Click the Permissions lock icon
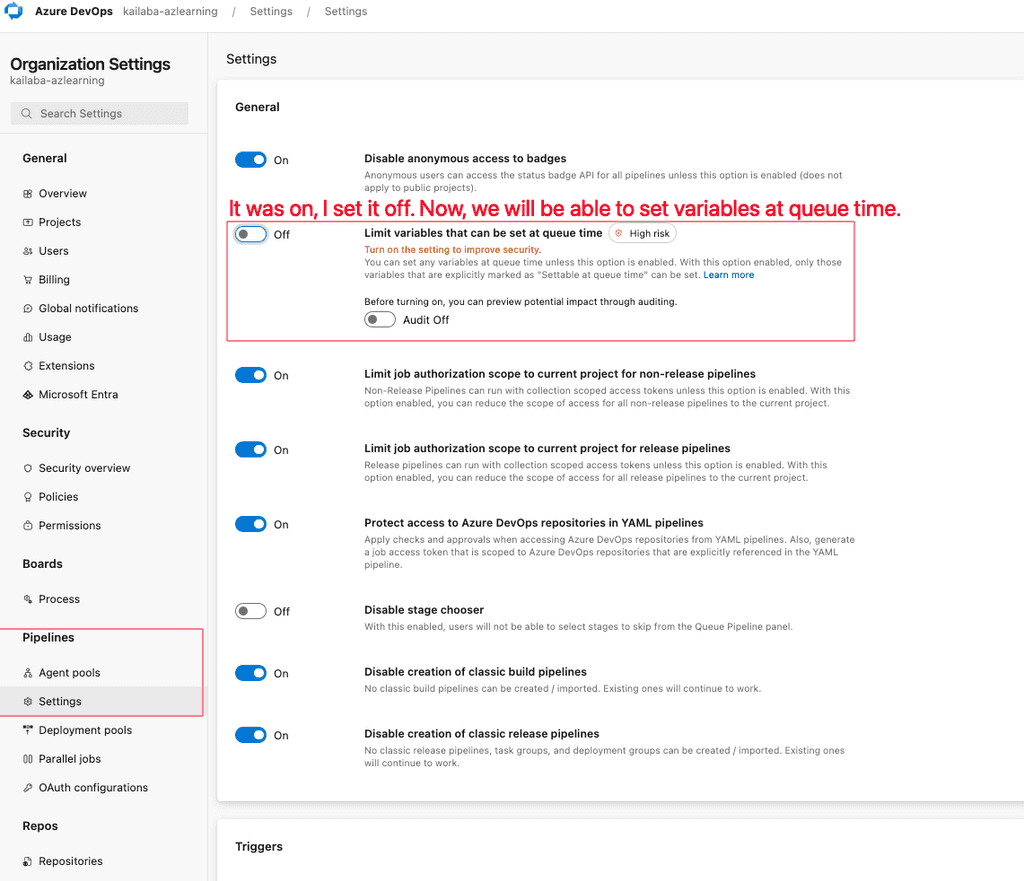The height and width of the screenshot is (881, 1024). [x=27, y=526]
